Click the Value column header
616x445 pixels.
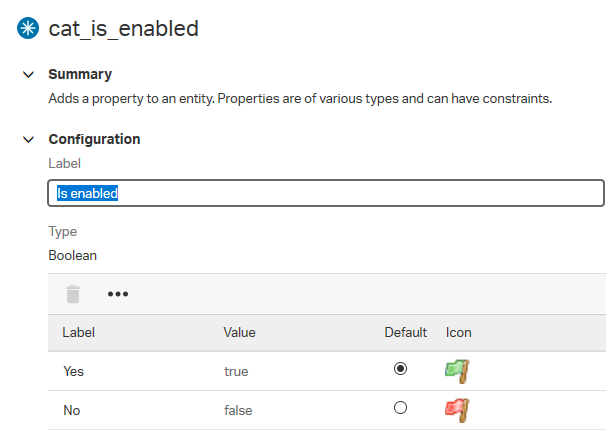[x=240, y=332]
